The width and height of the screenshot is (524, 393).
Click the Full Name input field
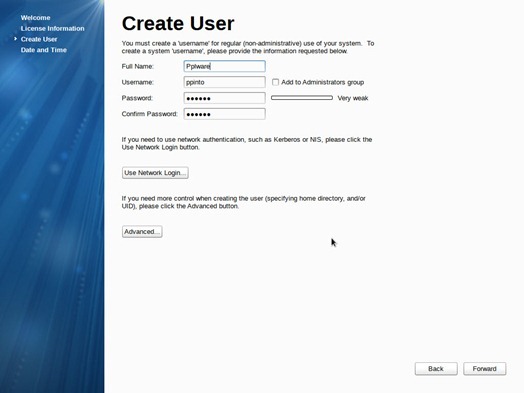click(x=225, y=66)
